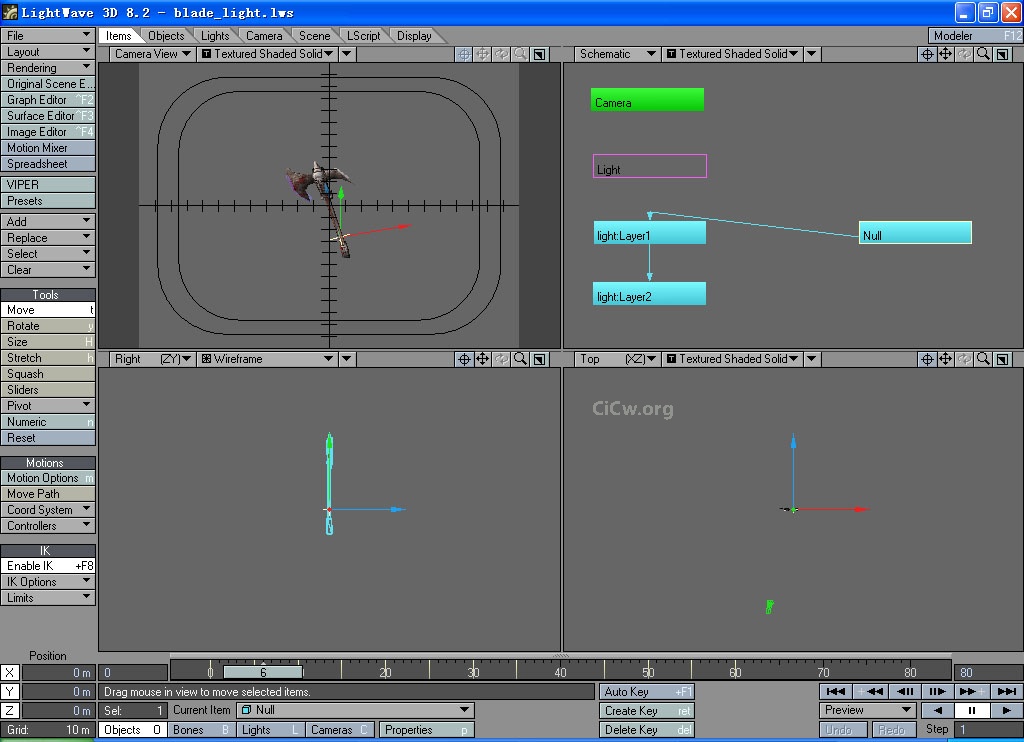Click the center-view icon in Schematic viewport
Viewport: 1024px width, 742px height.
[x=927, y=54]
